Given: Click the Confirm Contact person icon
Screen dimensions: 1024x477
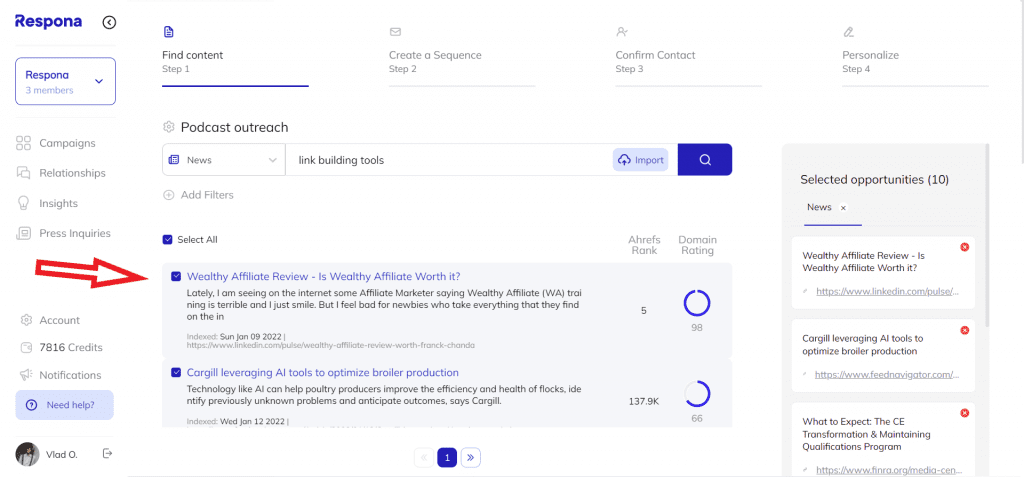Looking at the screenshot, I should tap(622, 32).
